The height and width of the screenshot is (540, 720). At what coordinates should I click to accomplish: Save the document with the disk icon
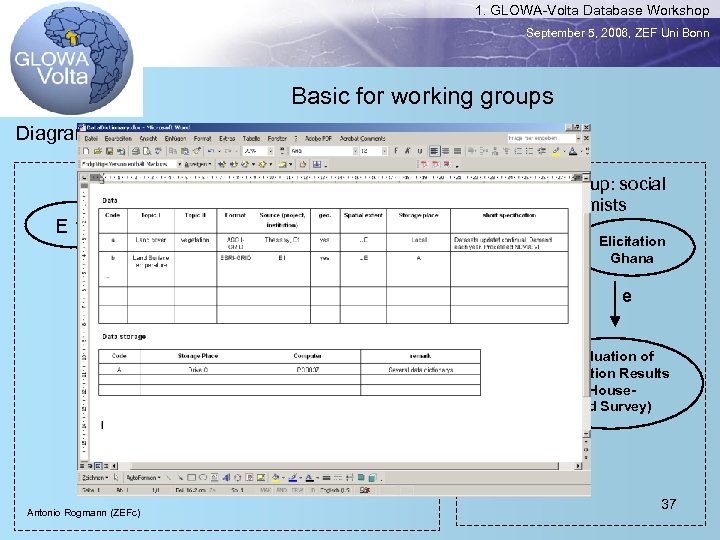pyautogui.click(x=109, y=151)
